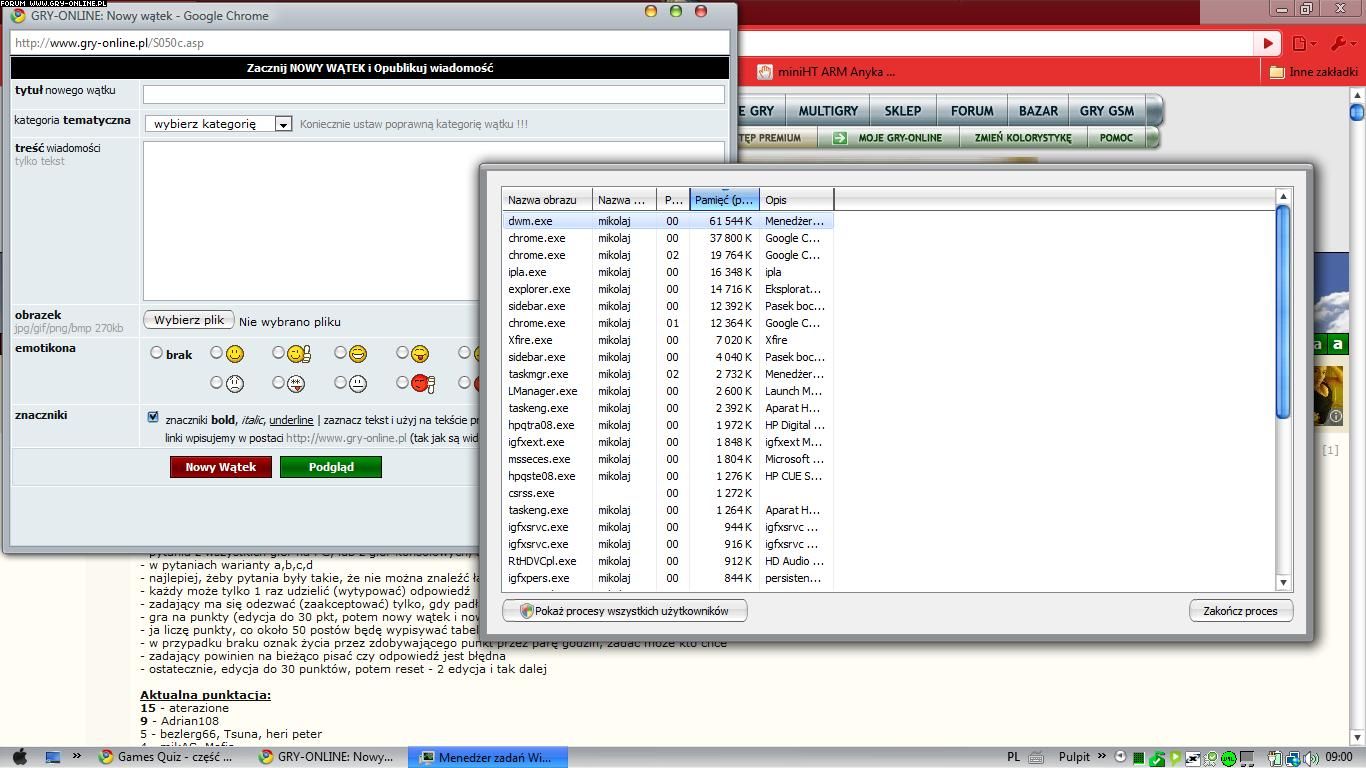Viewport: 1366px width, 768px height.
Task: Sort by 'Opis' column header
Action: pos(796,200)
